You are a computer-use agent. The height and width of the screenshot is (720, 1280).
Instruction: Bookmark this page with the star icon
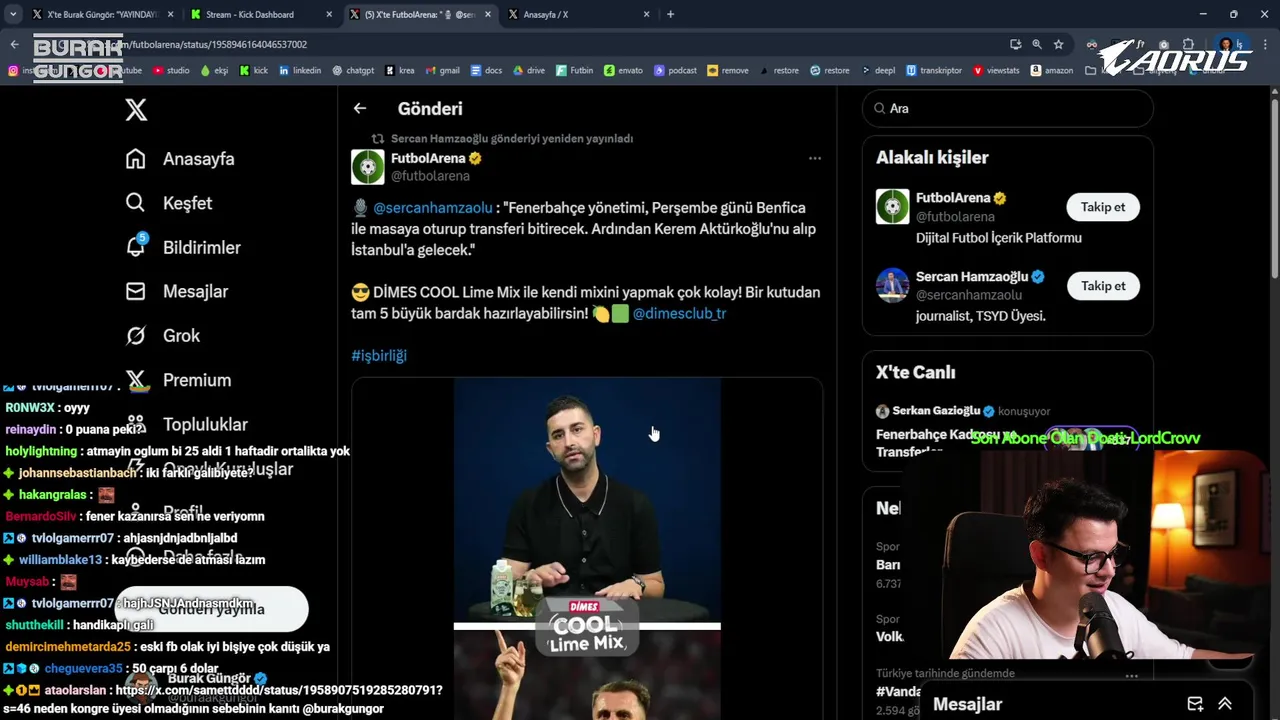pos(1058,44)
